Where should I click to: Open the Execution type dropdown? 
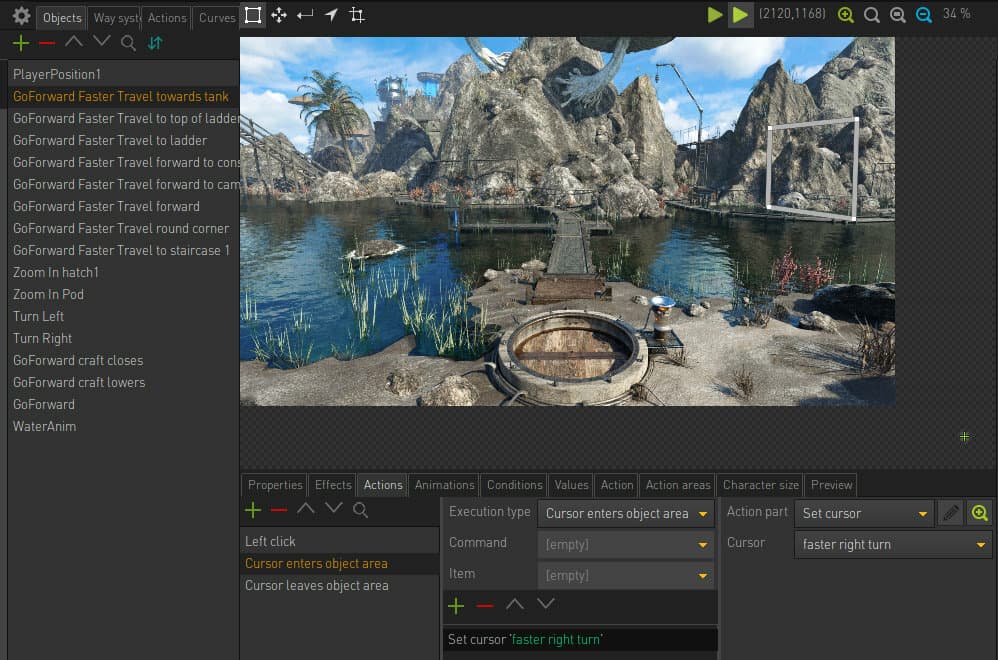626,513
